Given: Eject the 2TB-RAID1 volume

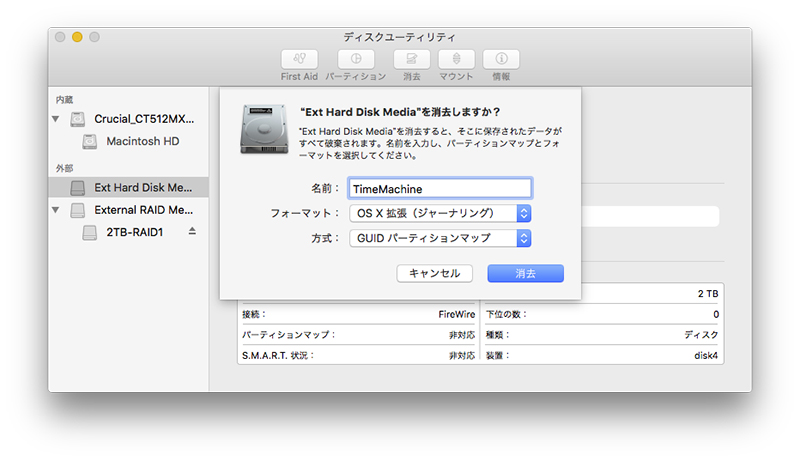Looking at the screenshot, I should pyautogui.click(x=192, y=232).
